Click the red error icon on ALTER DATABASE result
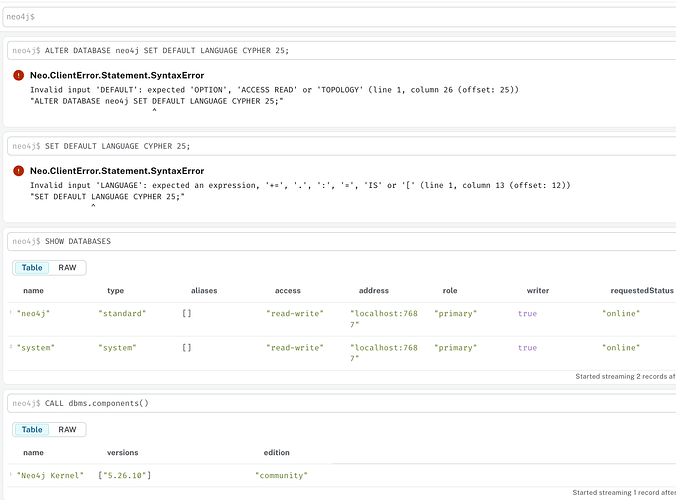 [19, 75]
